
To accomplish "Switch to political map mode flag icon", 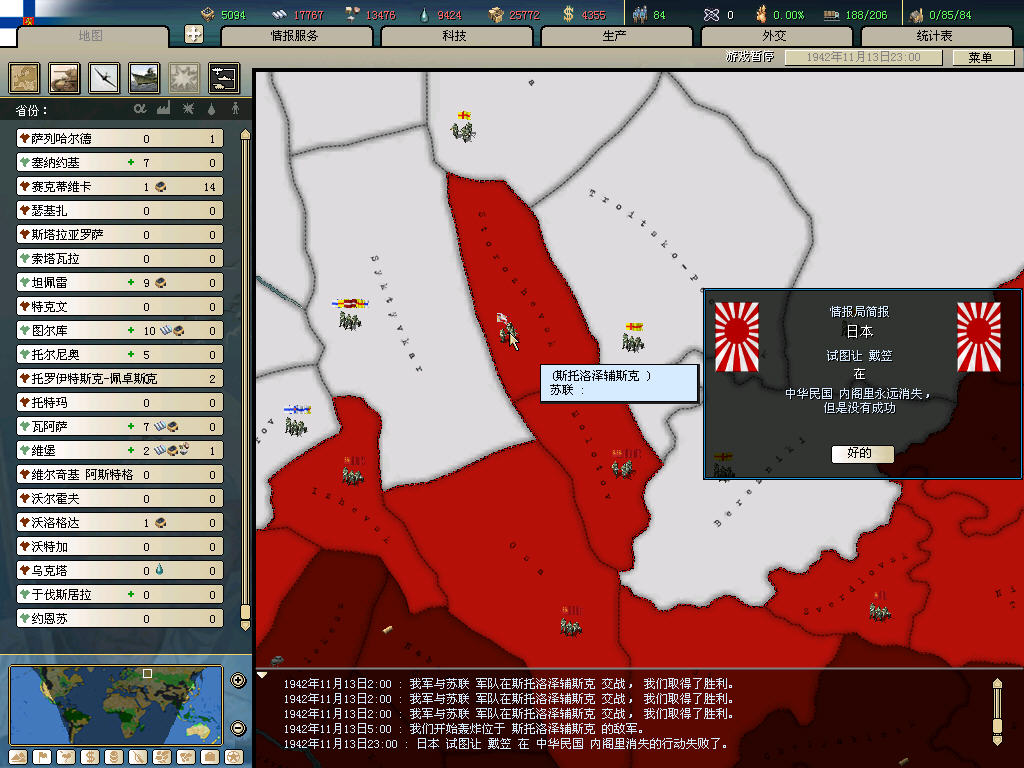I will 42,758.
